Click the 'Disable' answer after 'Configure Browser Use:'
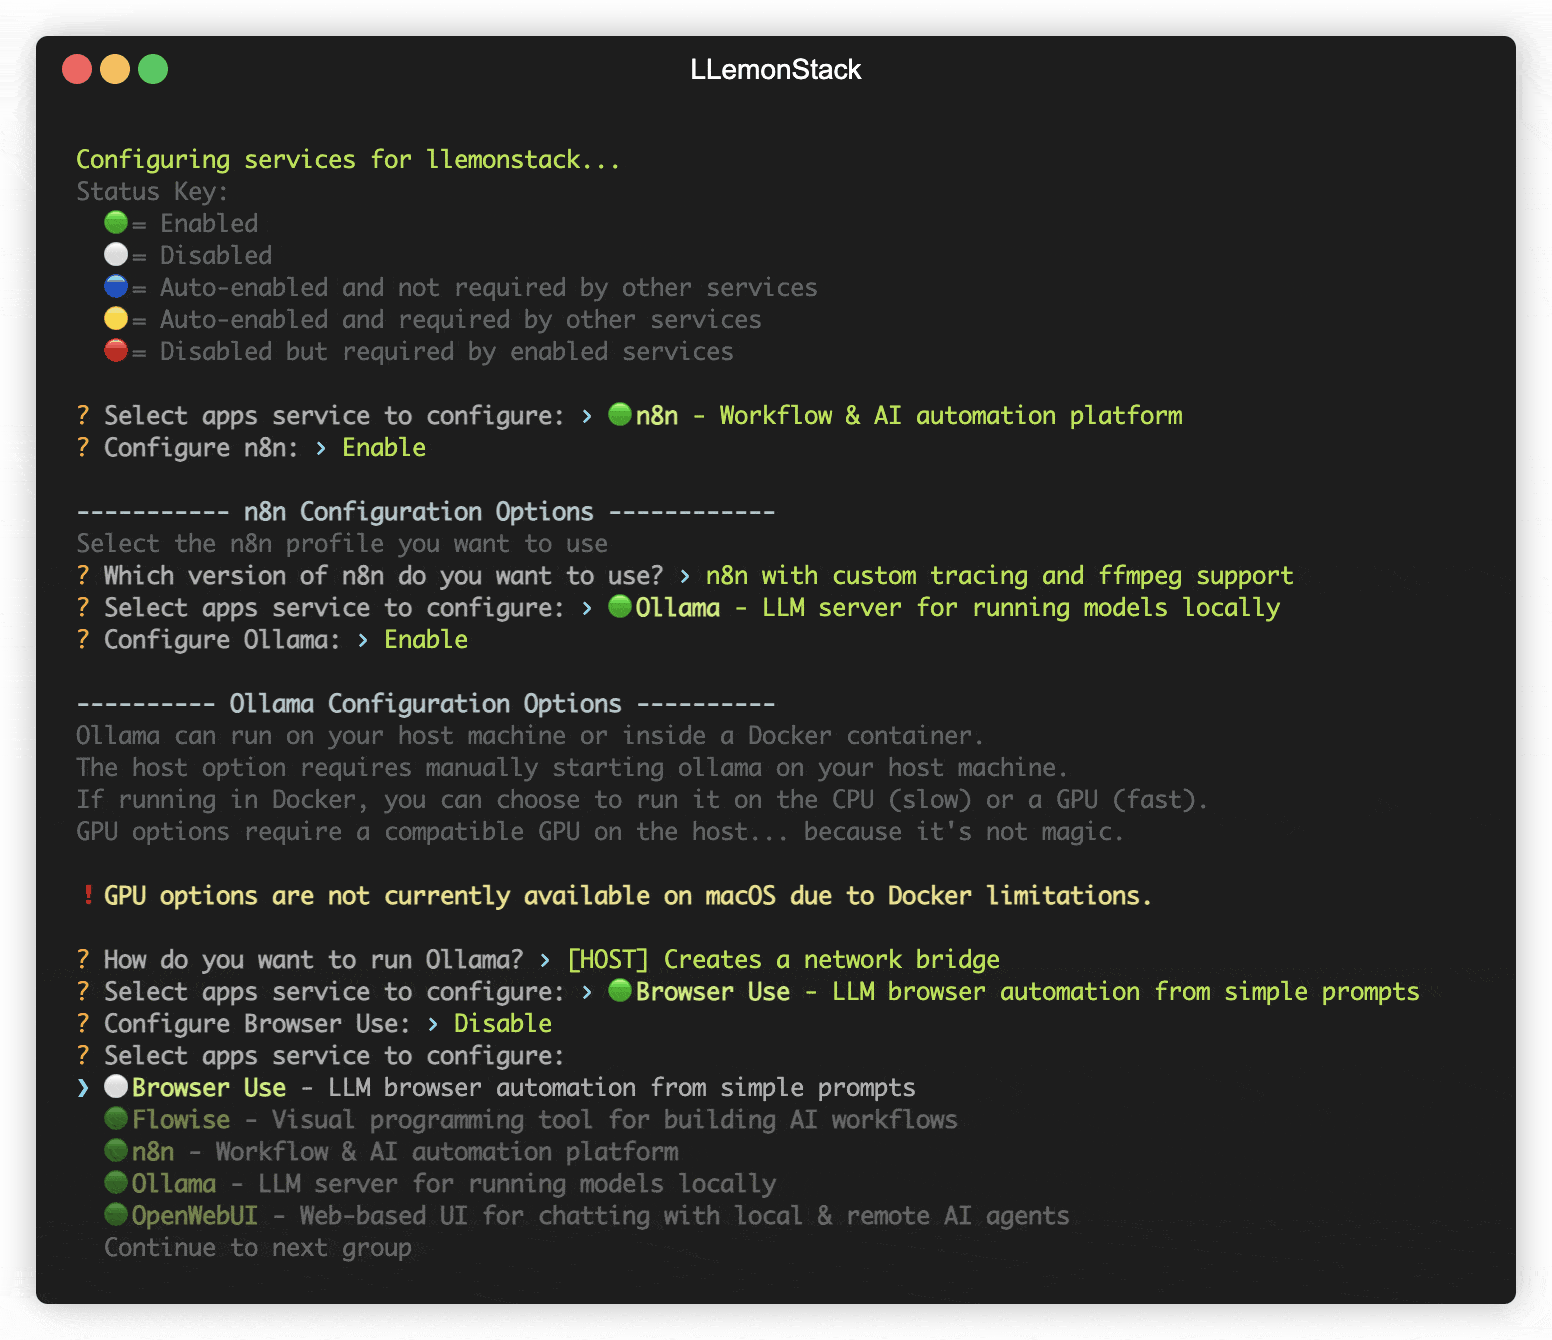 pos(503,1023)
